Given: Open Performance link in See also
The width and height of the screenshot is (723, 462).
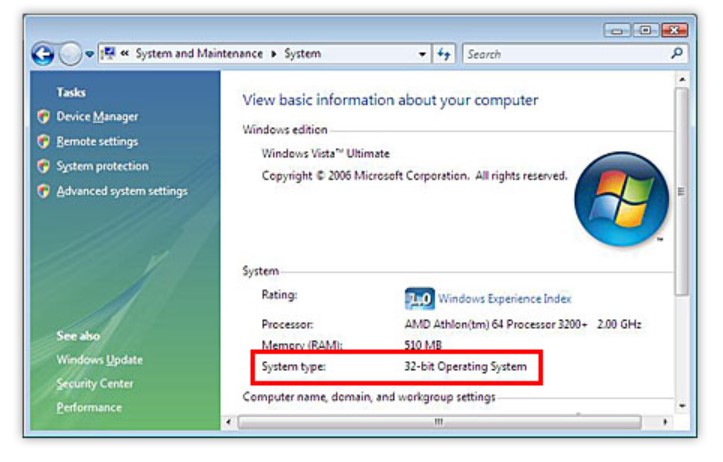Looking at the screenshot, I should (x=89, y=408).
